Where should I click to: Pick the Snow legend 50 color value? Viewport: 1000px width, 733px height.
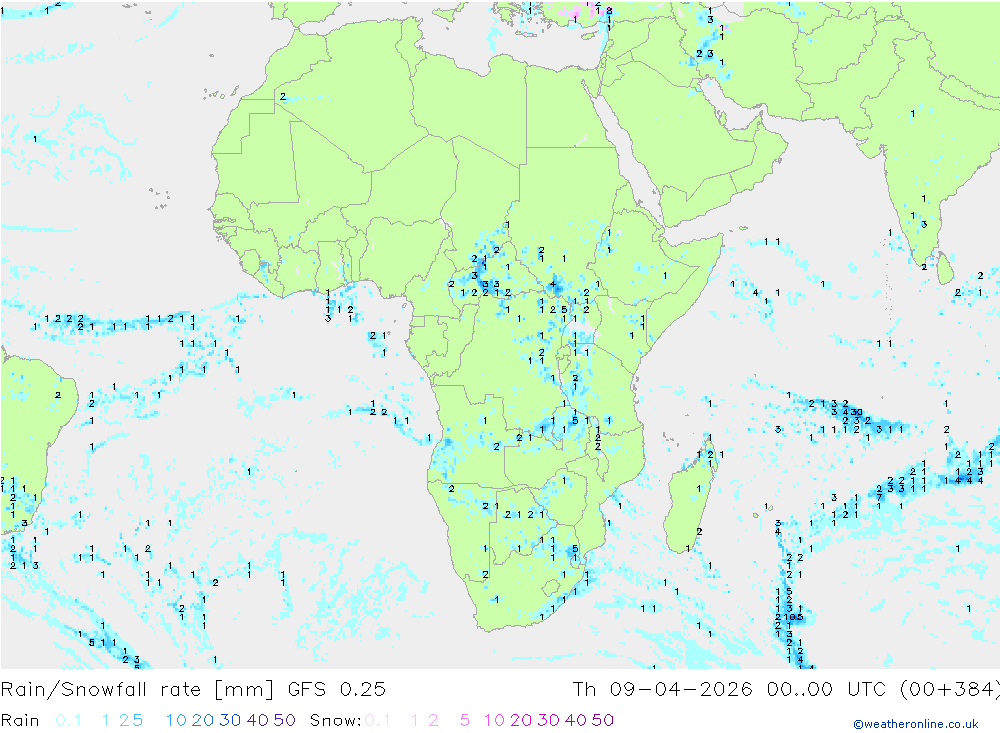tap(603, 720)
